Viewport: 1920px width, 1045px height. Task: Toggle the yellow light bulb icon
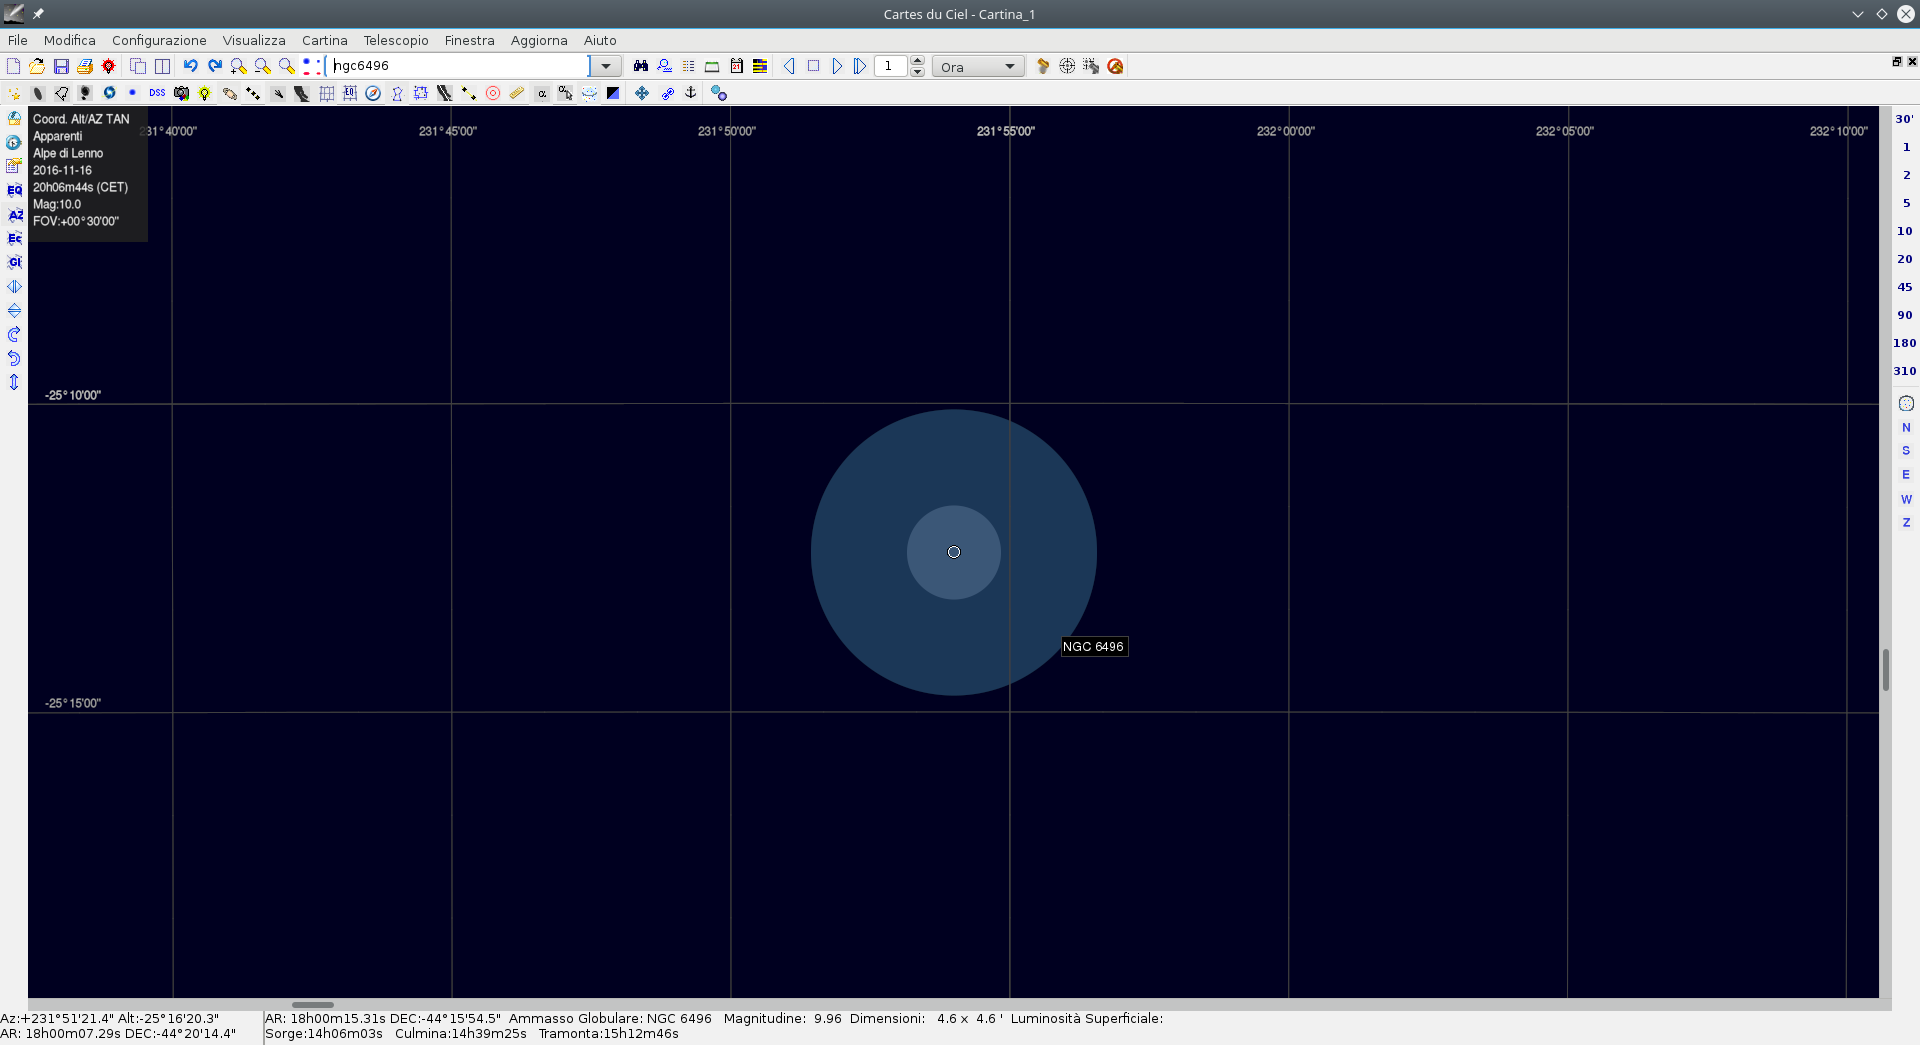[x=205, y=93]
